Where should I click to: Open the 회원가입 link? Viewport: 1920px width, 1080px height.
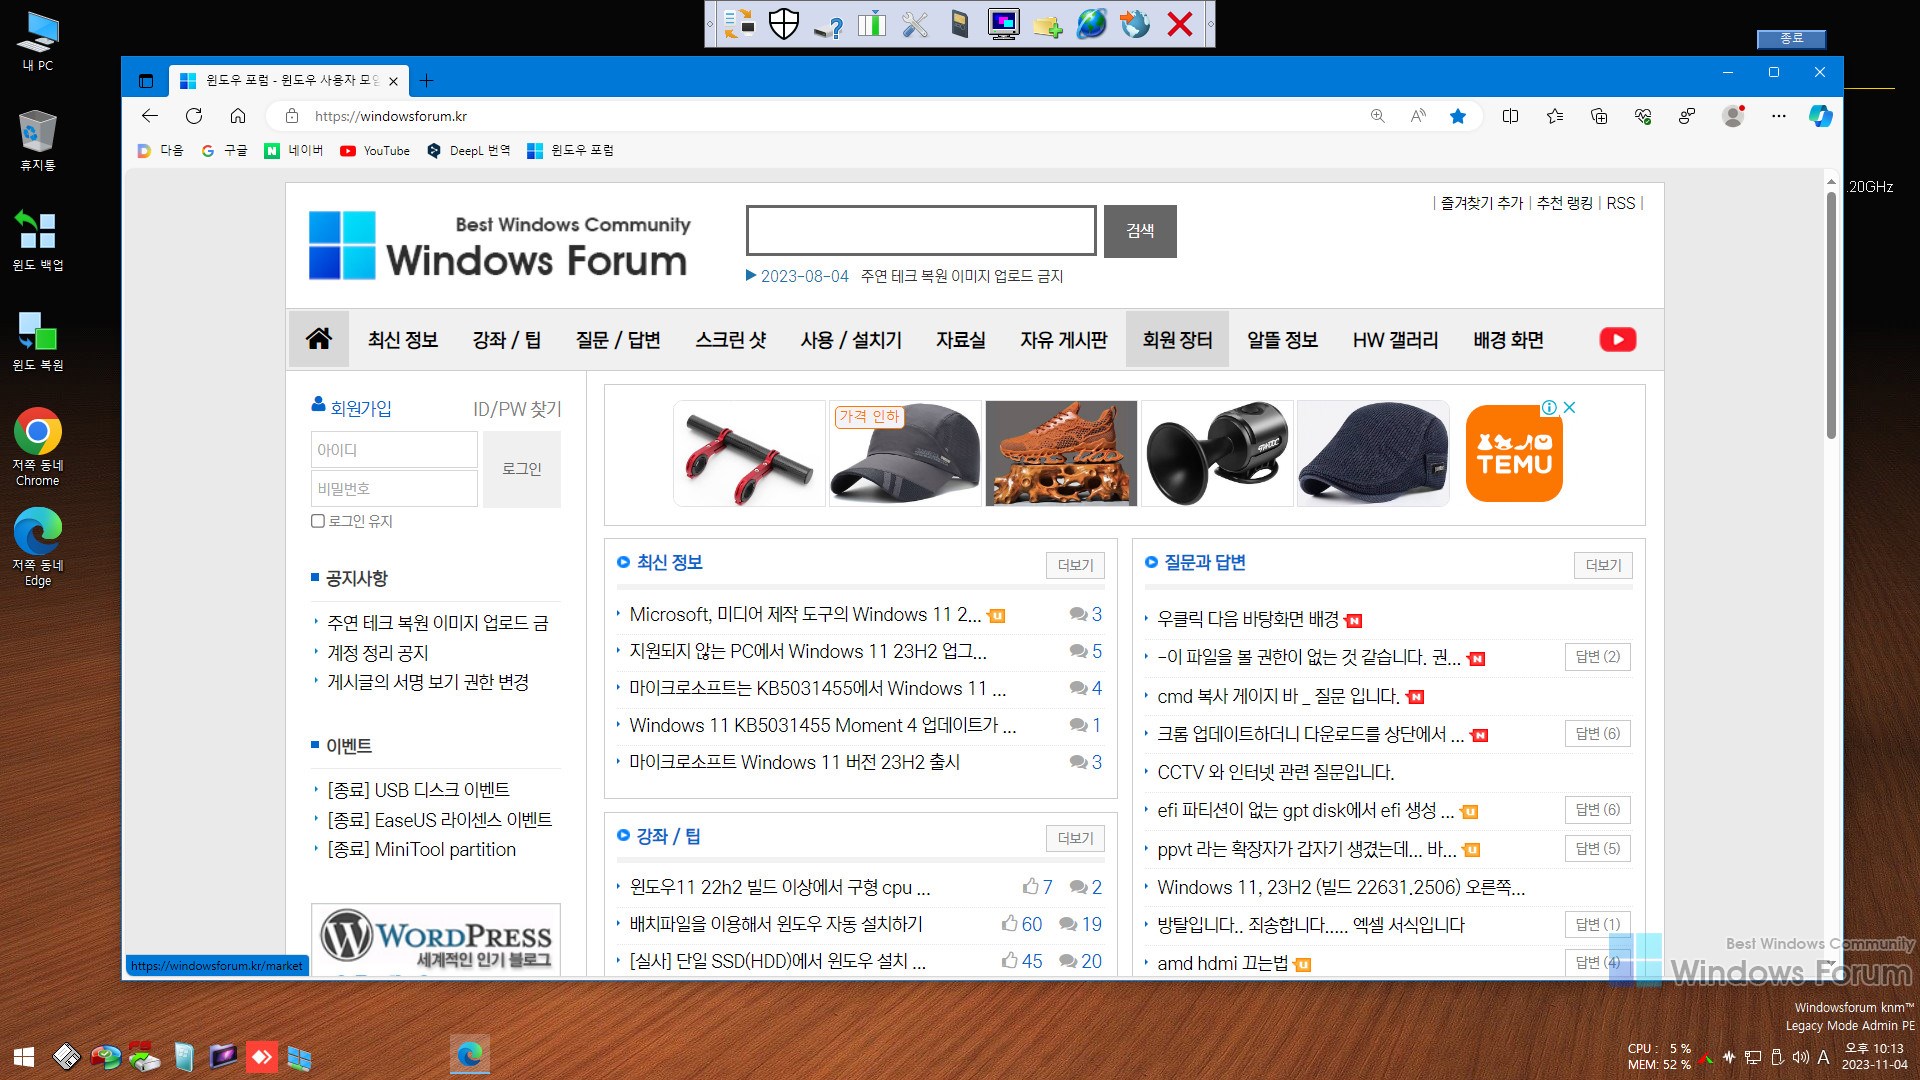(x=351, y=408)
